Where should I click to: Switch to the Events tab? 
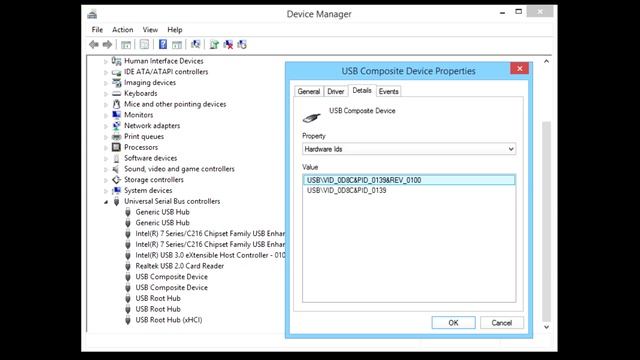[x=388, y=91]
